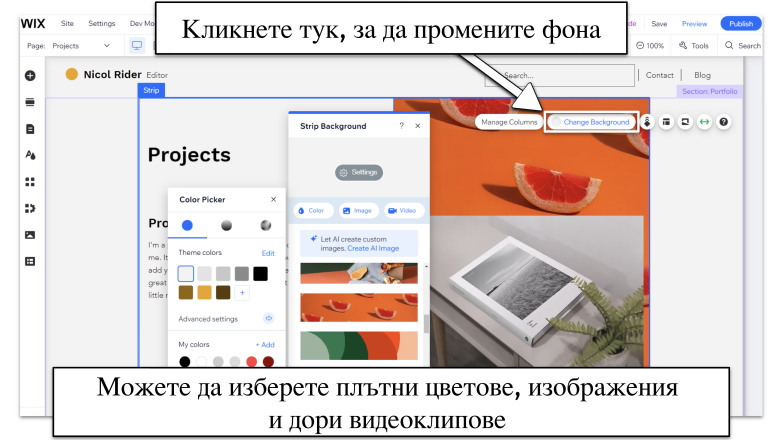
Task: Select the red swatch in My colors
Action: pyautogui.click(x=252, y=361)
